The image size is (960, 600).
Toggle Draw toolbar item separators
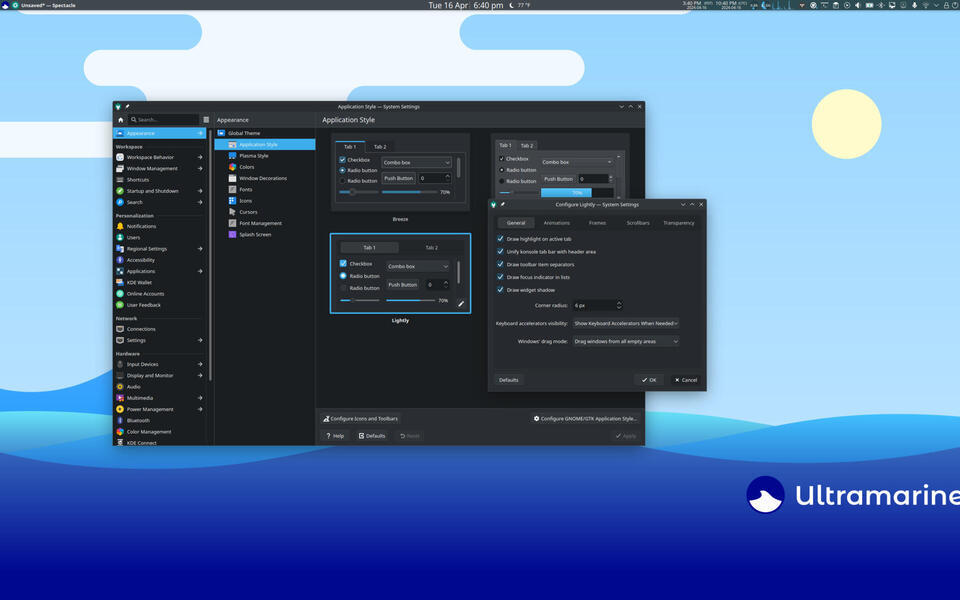click(536, 264)
